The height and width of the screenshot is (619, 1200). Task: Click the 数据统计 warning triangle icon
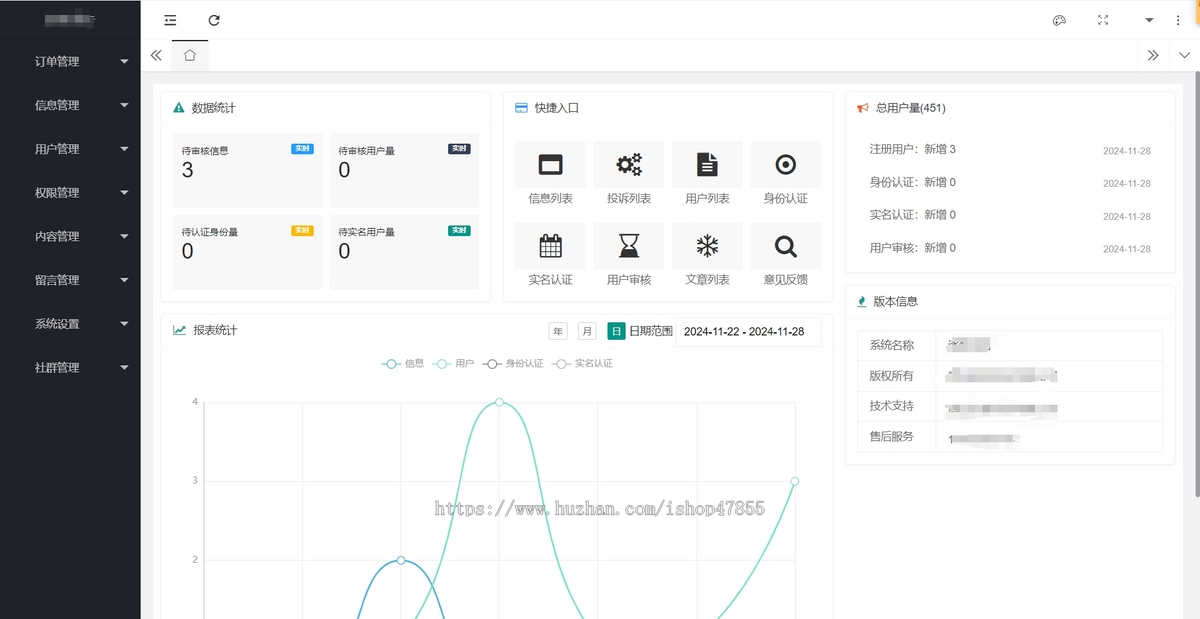tap(179, 108)
